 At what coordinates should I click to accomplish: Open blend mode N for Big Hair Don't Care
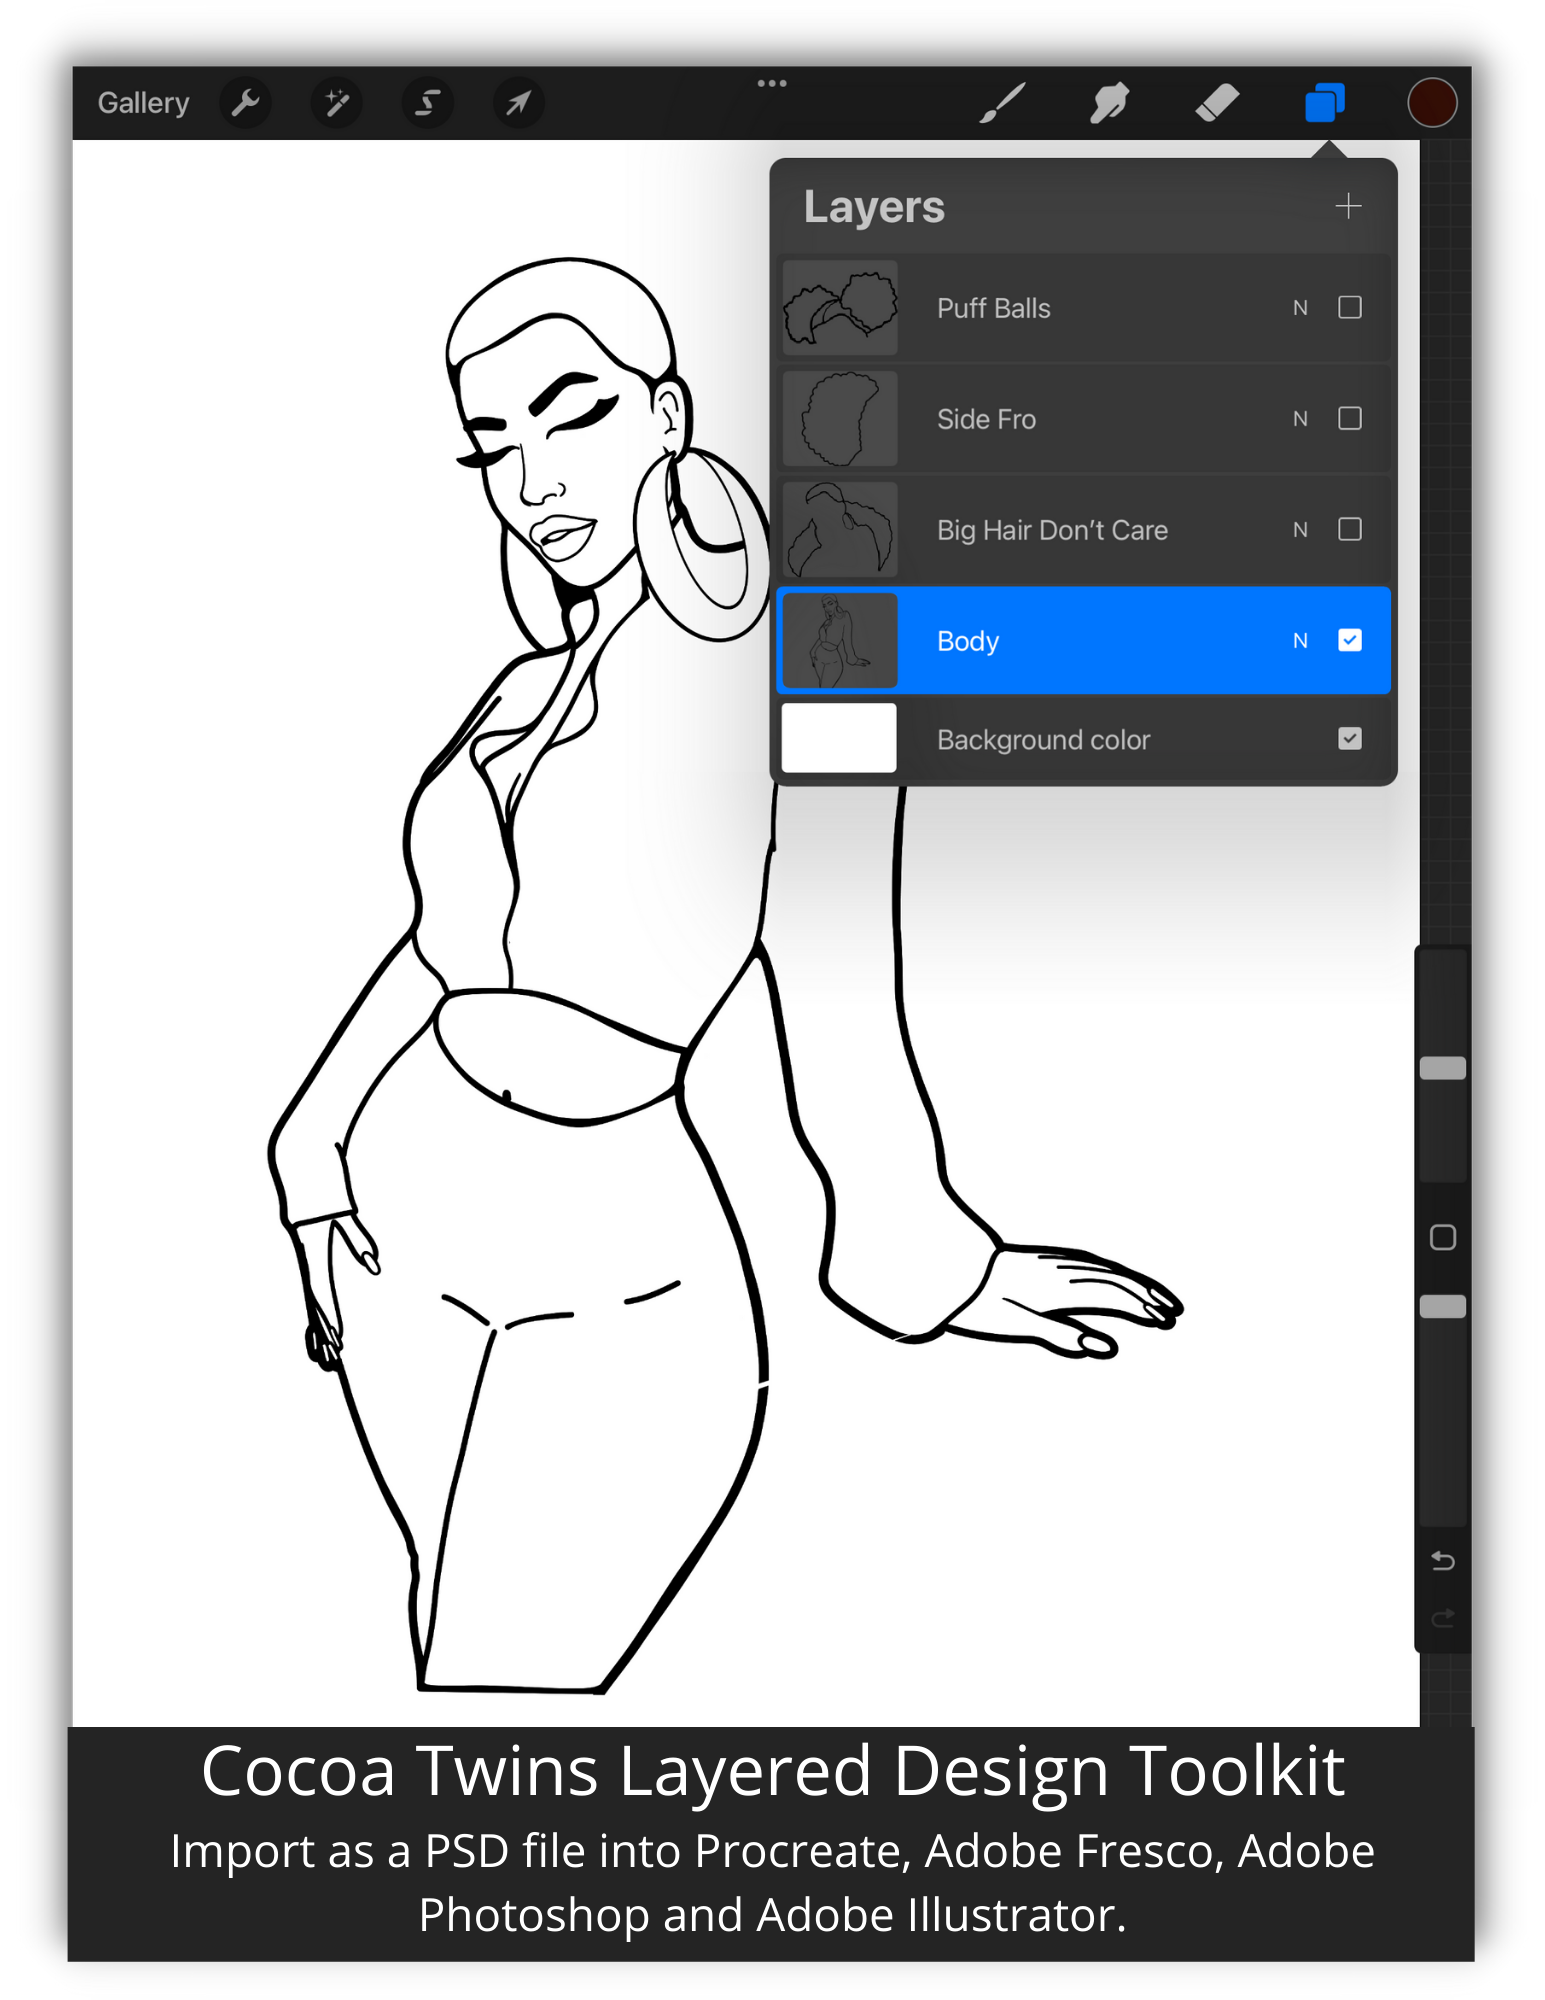[1300, 530]
